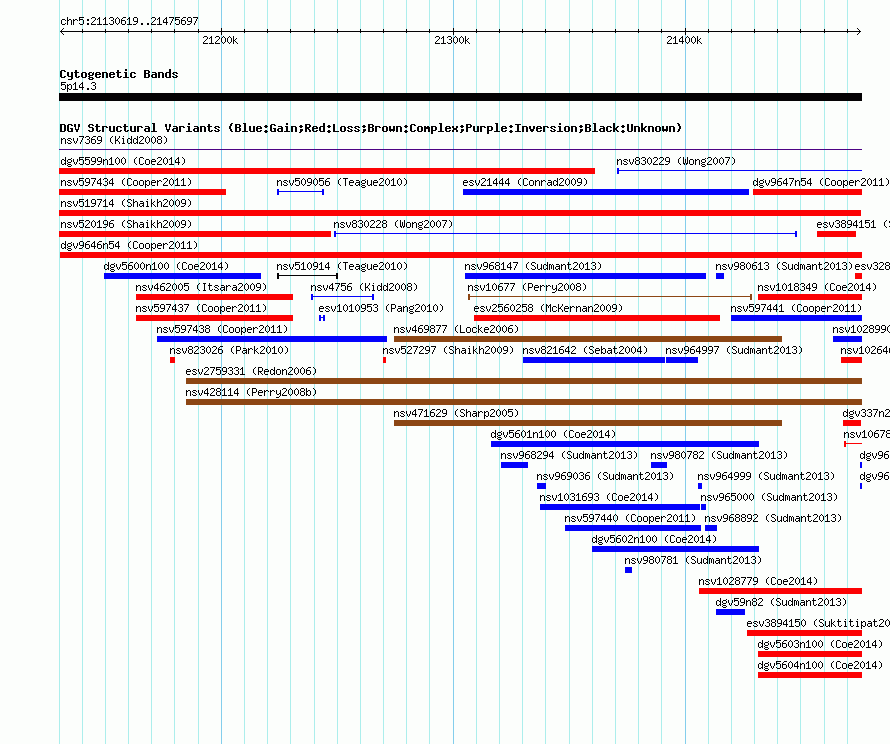Viewport: 890px width, 744px height.
Task: Click the nsv964999 (Sudmant2013) label
Action: click(766, 476)
